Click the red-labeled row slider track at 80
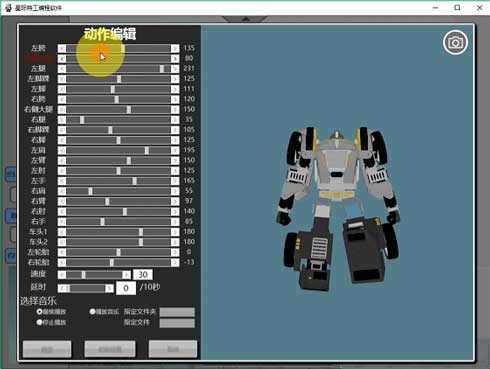 (118, 59)
